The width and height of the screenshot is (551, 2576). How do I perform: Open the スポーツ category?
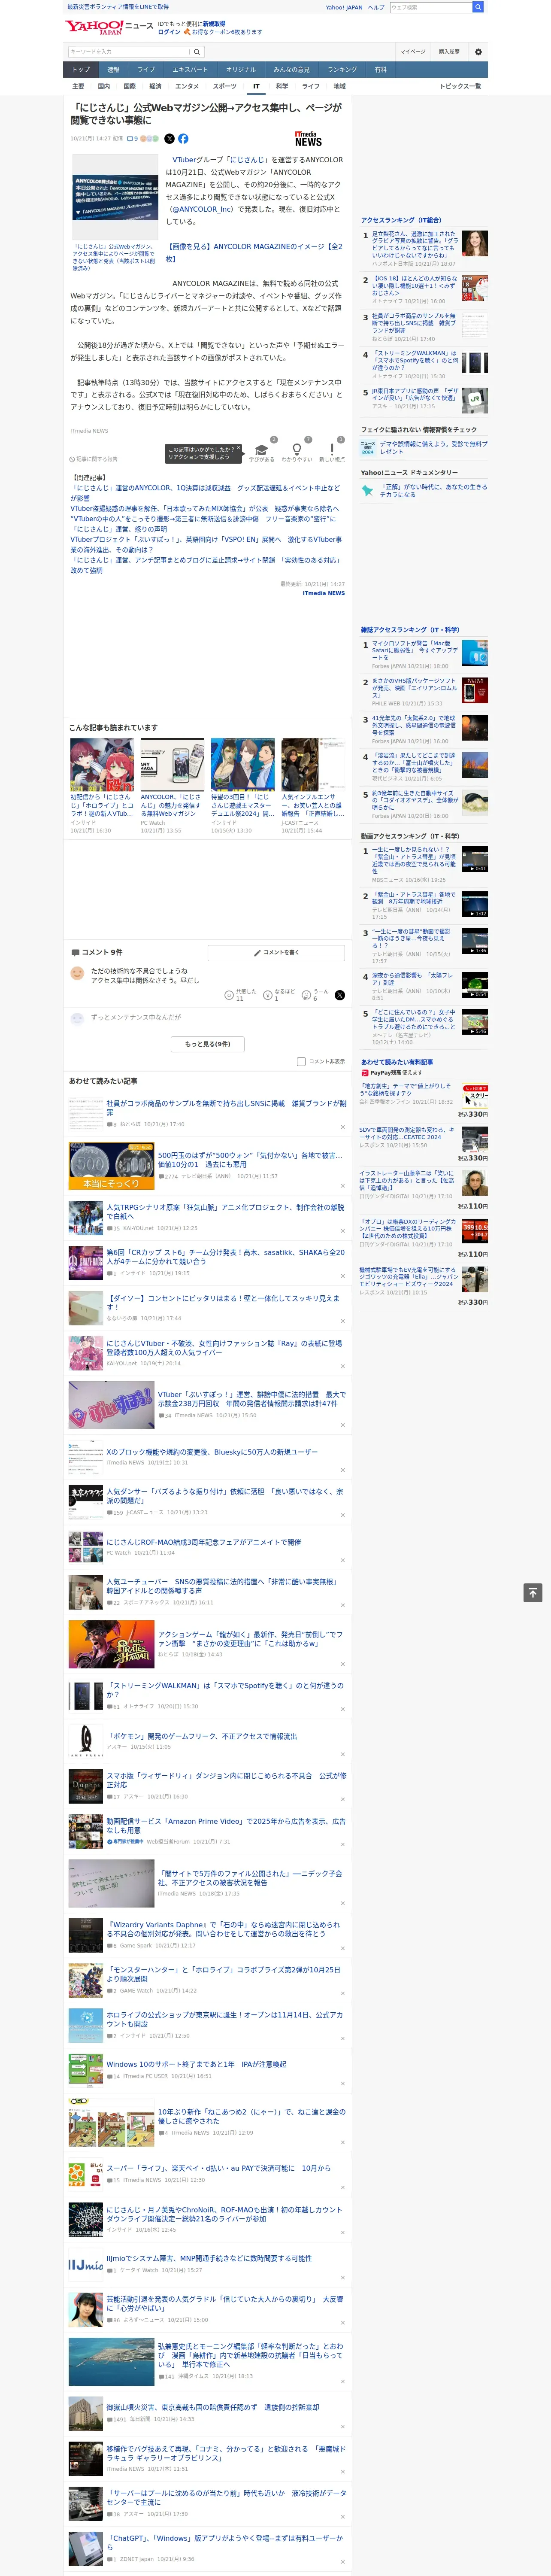[x=225, y=86]
